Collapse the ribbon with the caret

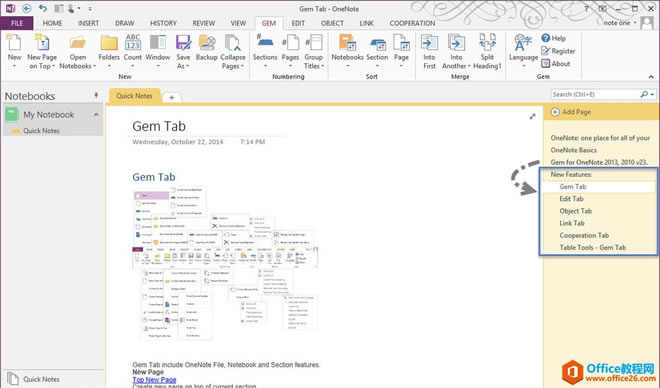click(x=651, y=77)
